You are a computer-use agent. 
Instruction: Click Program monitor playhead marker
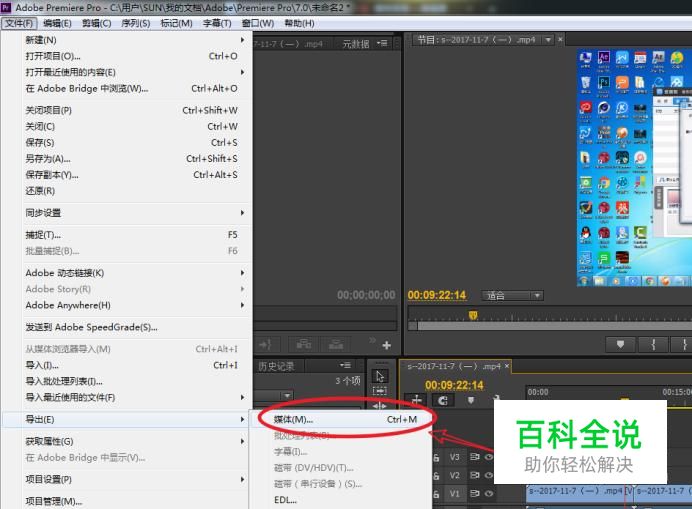point(473,315)
